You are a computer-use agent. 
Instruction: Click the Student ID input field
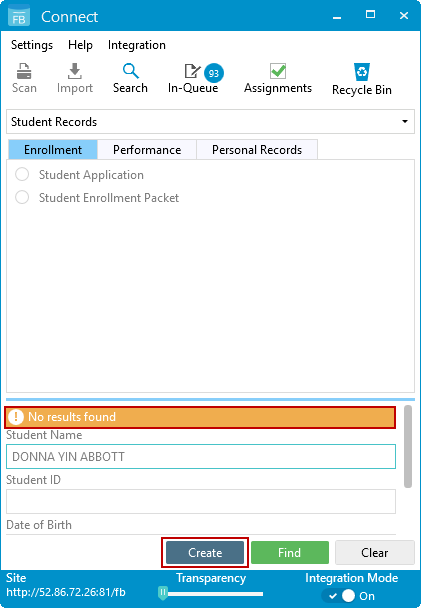click(201, 501)
